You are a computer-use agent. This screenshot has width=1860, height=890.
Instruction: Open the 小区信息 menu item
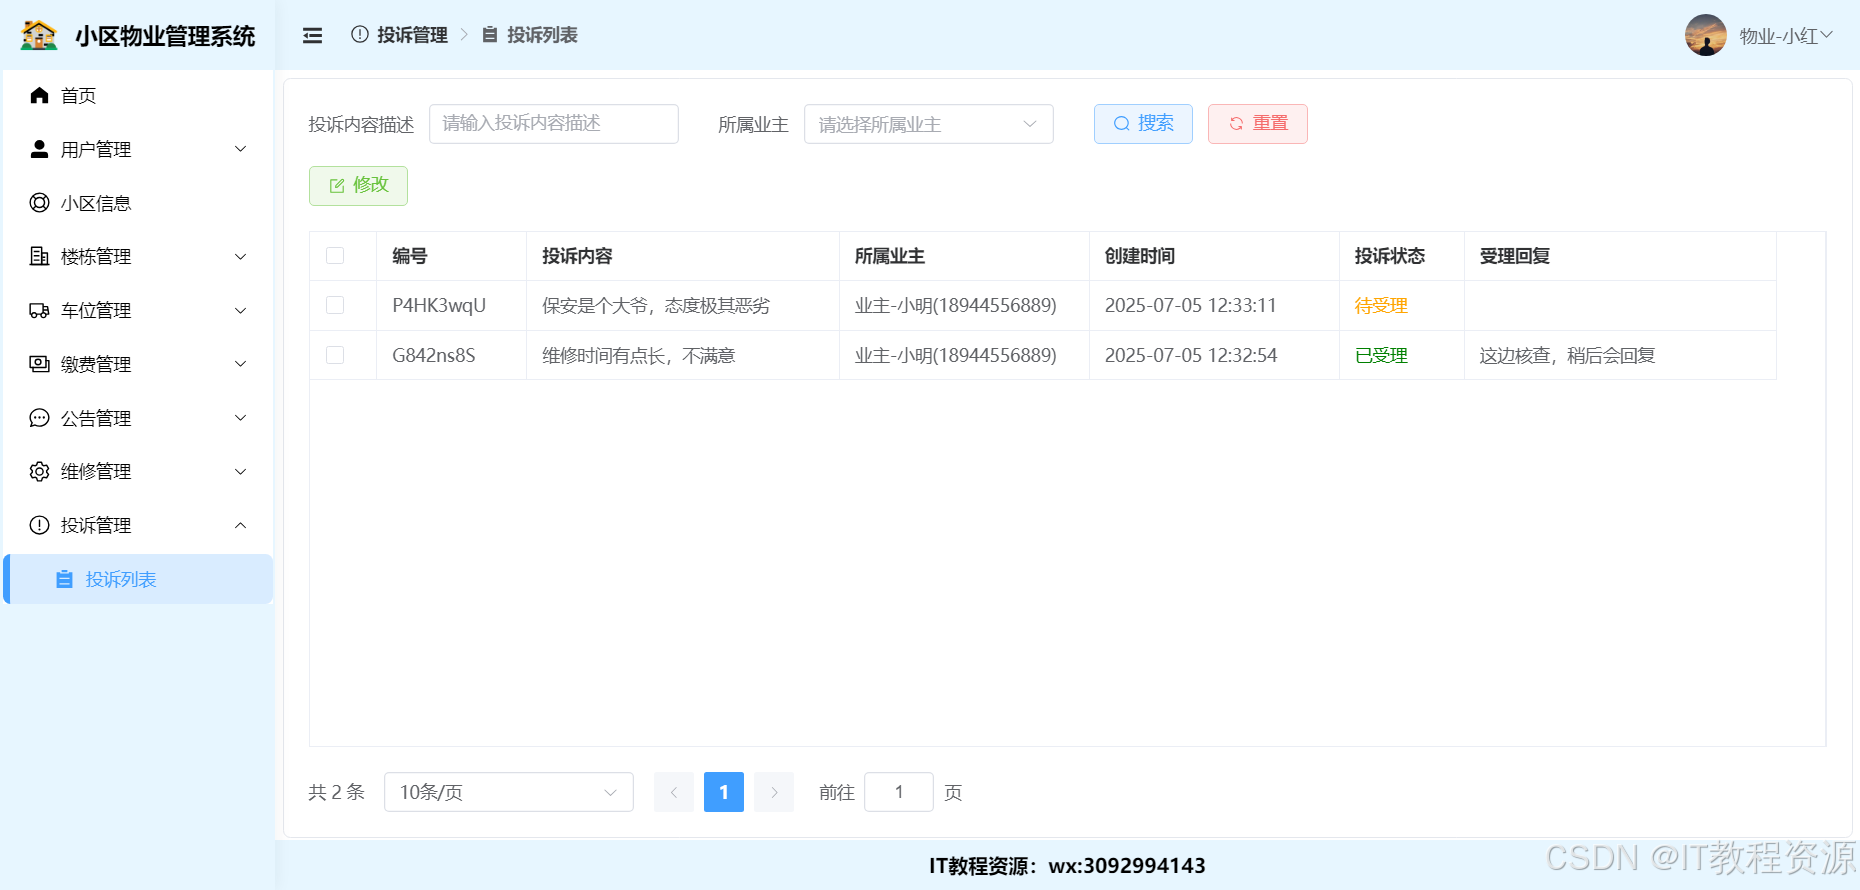[138, 203]
